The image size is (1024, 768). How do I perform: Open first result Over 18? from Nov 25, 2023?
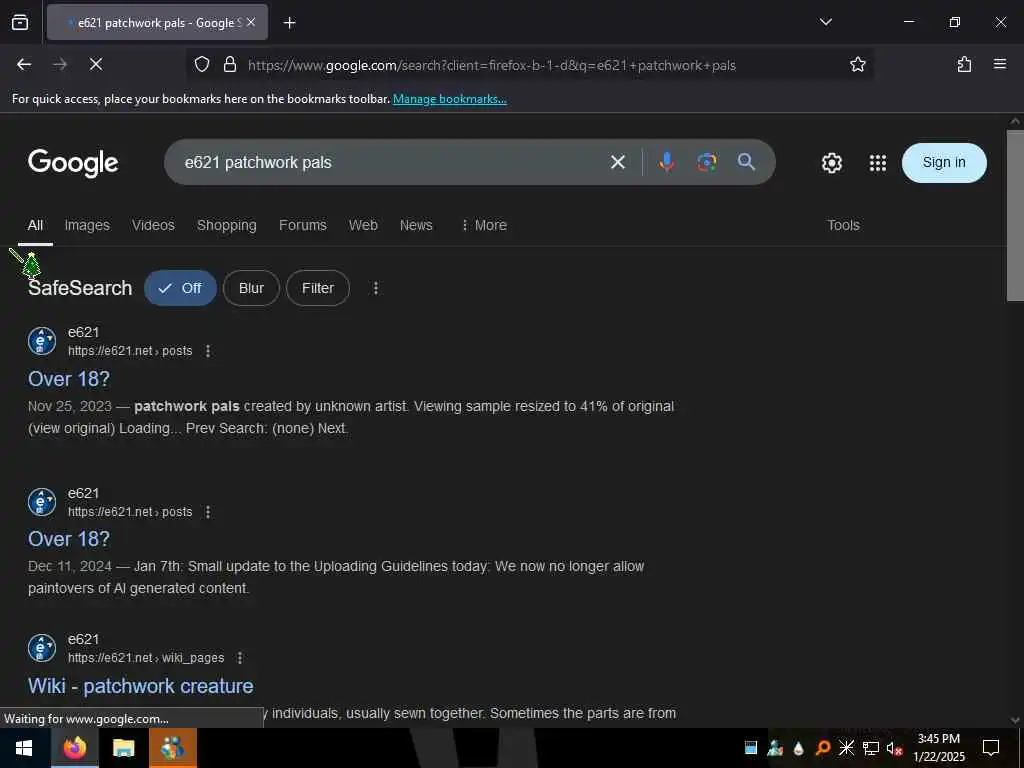tap(69, 379)
